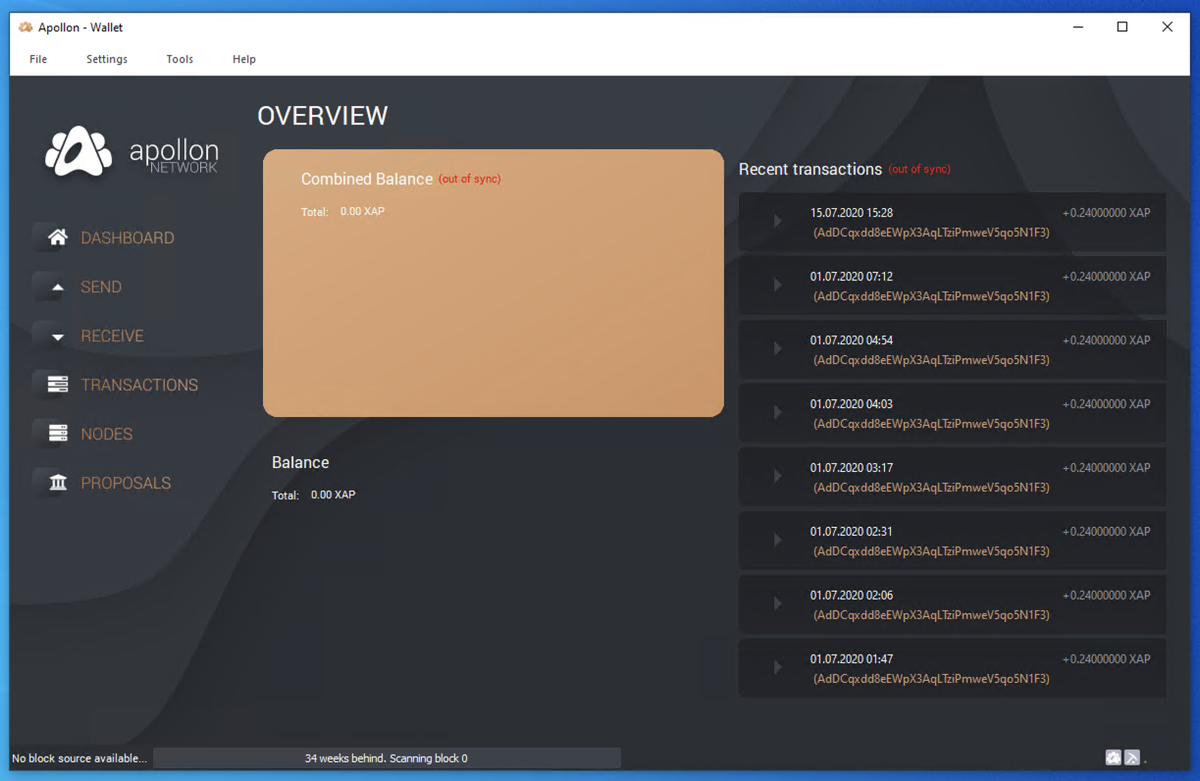
Task: Open the Settings menu
Action: 107,59
